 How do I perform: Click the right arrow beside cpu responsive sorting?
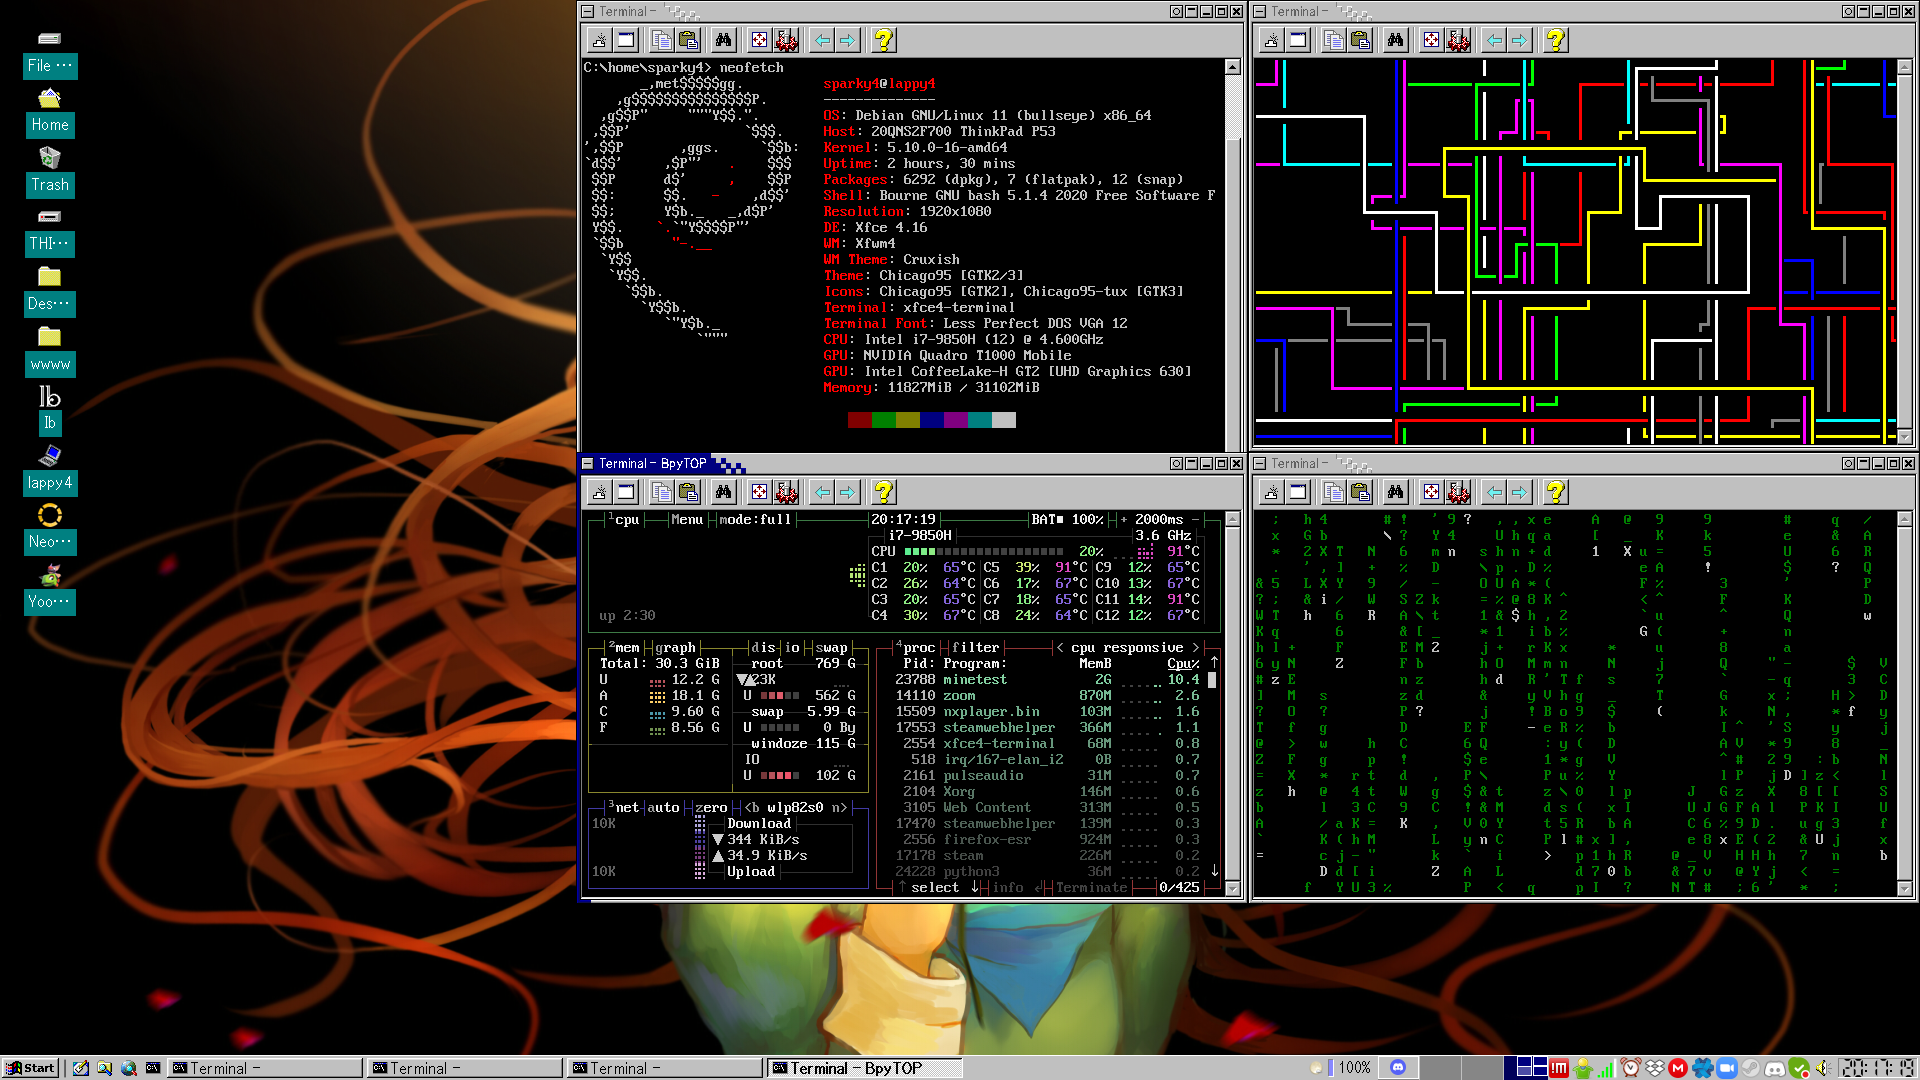click(1195, 648)
